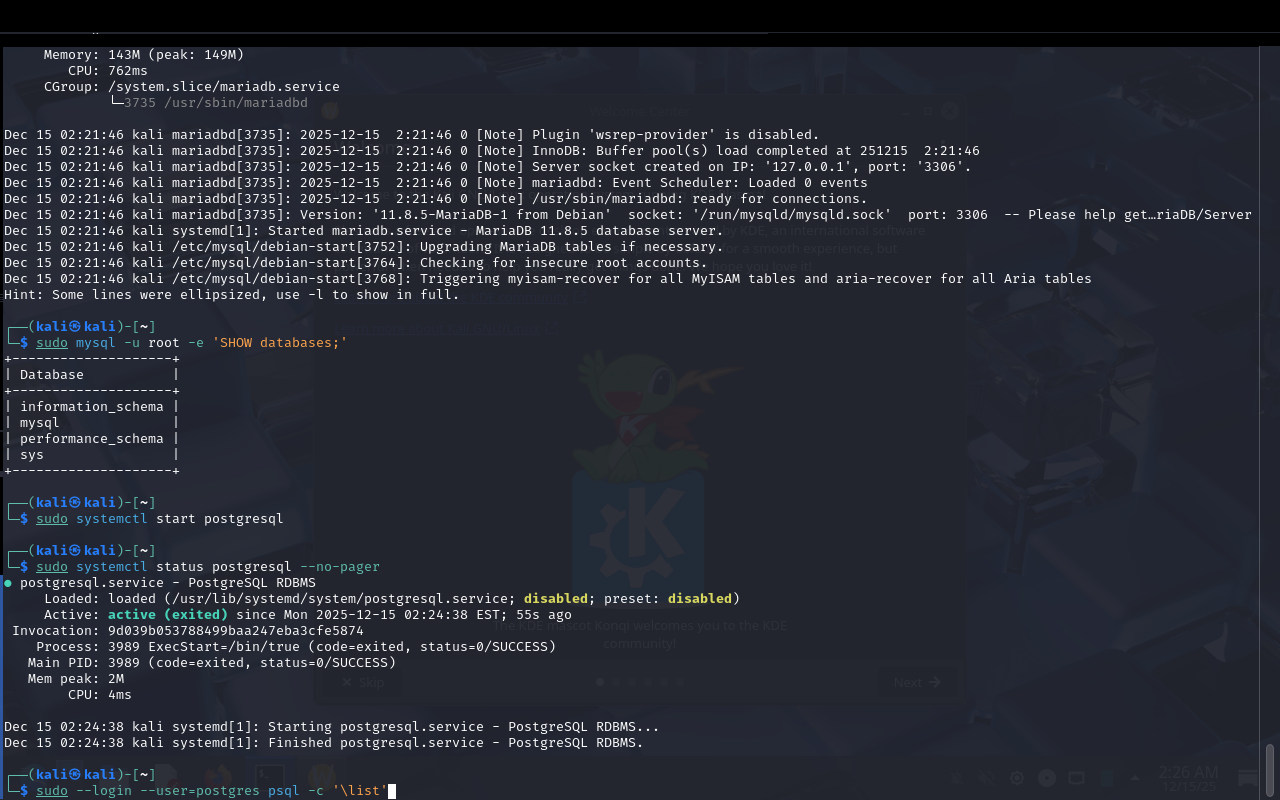
Task: Click the Database column header in the table
Action: [52, 375]
